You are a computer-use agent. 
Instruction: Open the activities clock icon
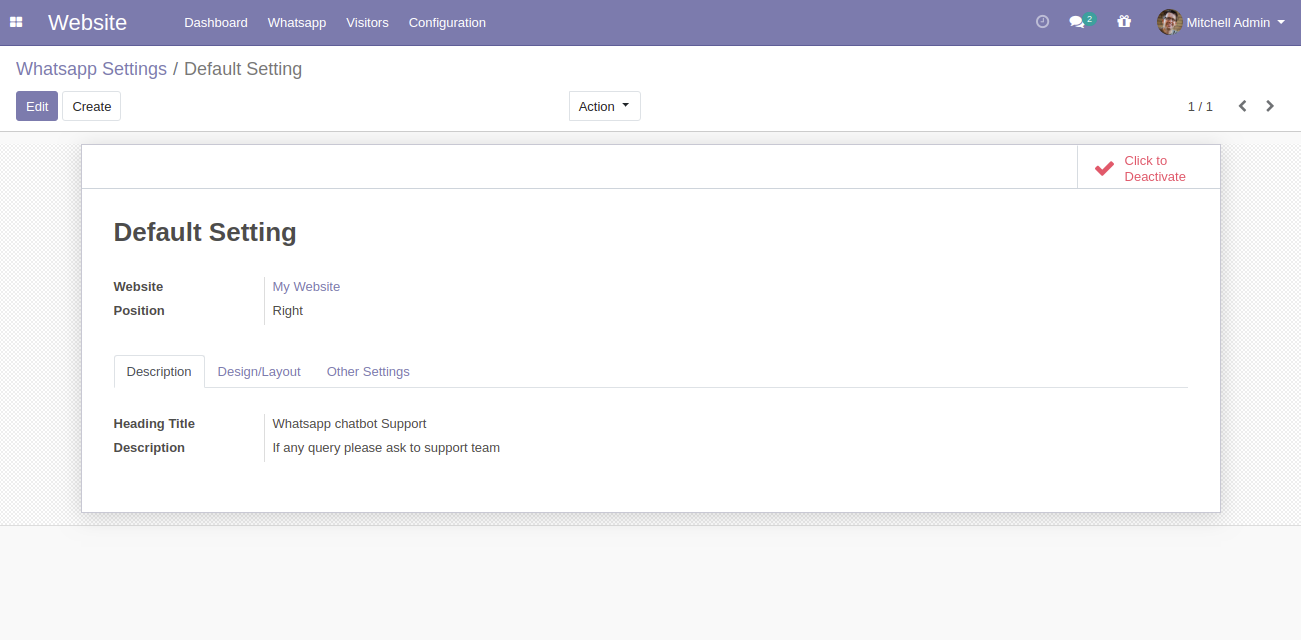coord(1042,21)
